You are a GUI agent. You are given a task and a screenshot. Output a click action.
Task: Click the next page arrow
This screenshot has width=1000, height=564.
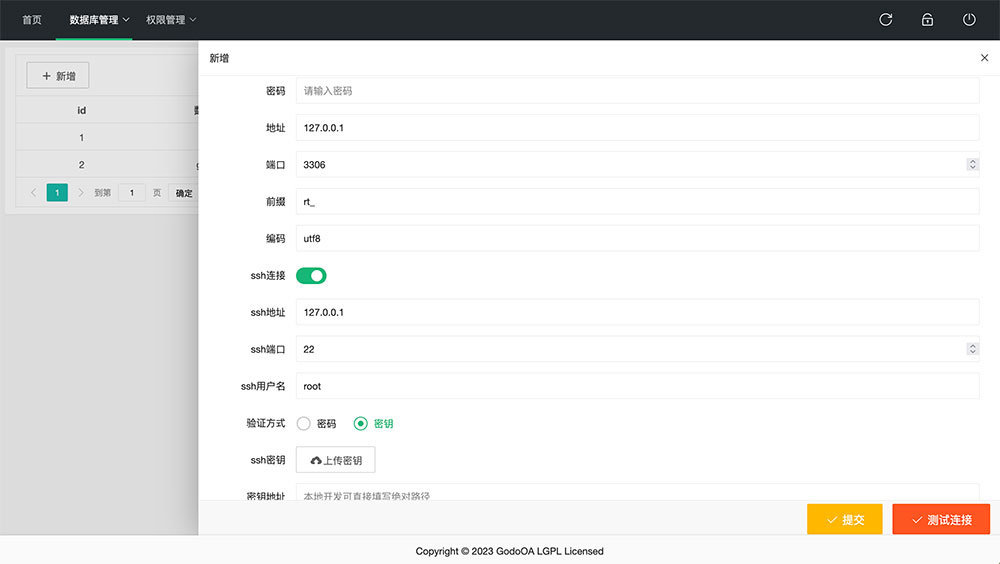coord(80,193)
